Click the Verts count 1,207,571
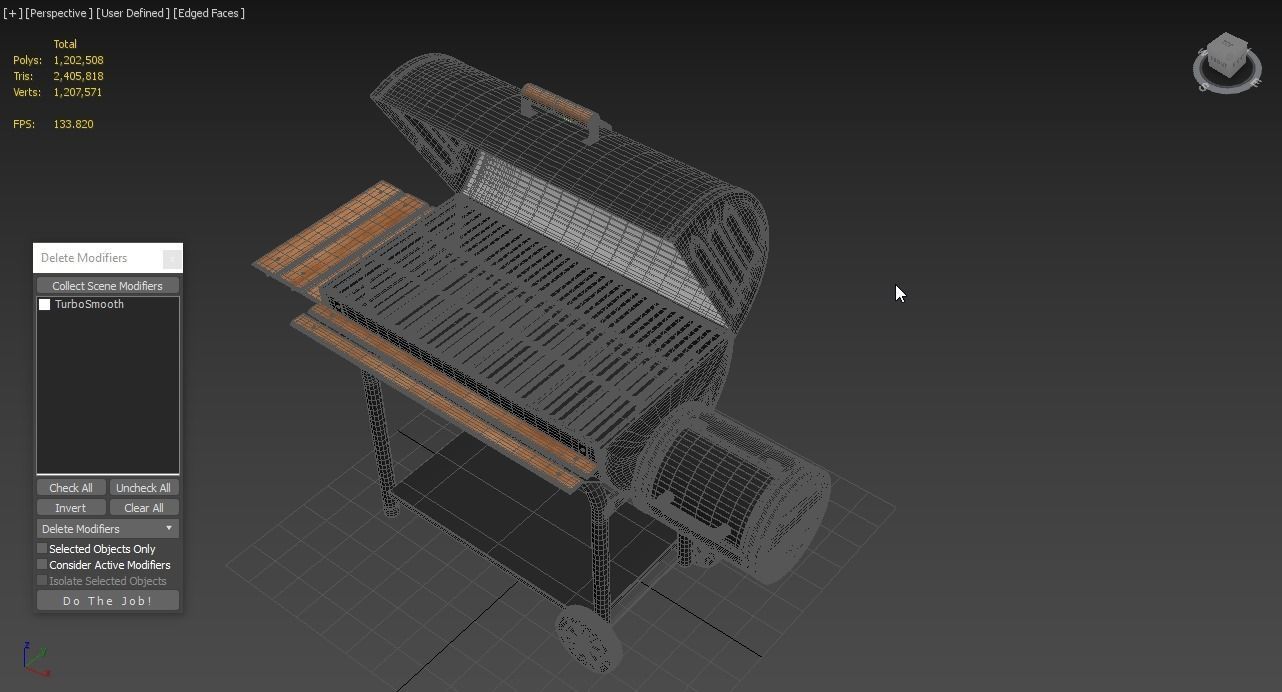Viewport: 1282px width, 692px height. point(78,92)
